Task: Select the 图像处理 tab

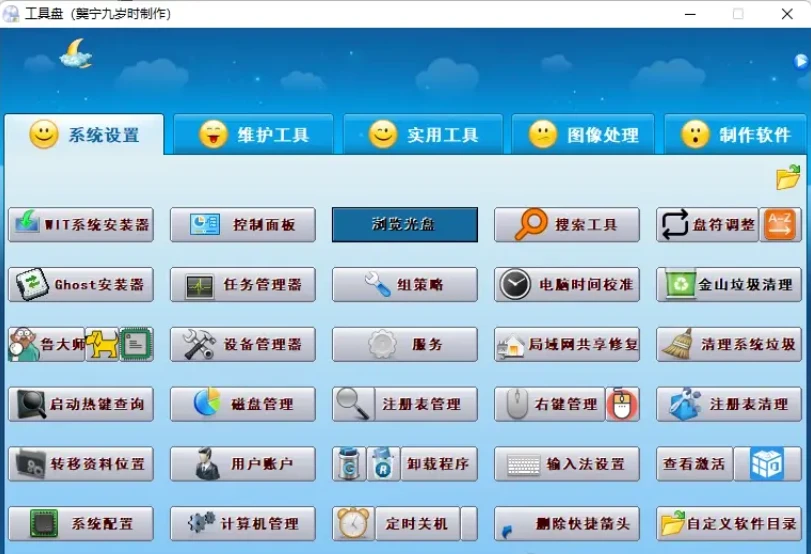Action: click(x=583, y=134)
